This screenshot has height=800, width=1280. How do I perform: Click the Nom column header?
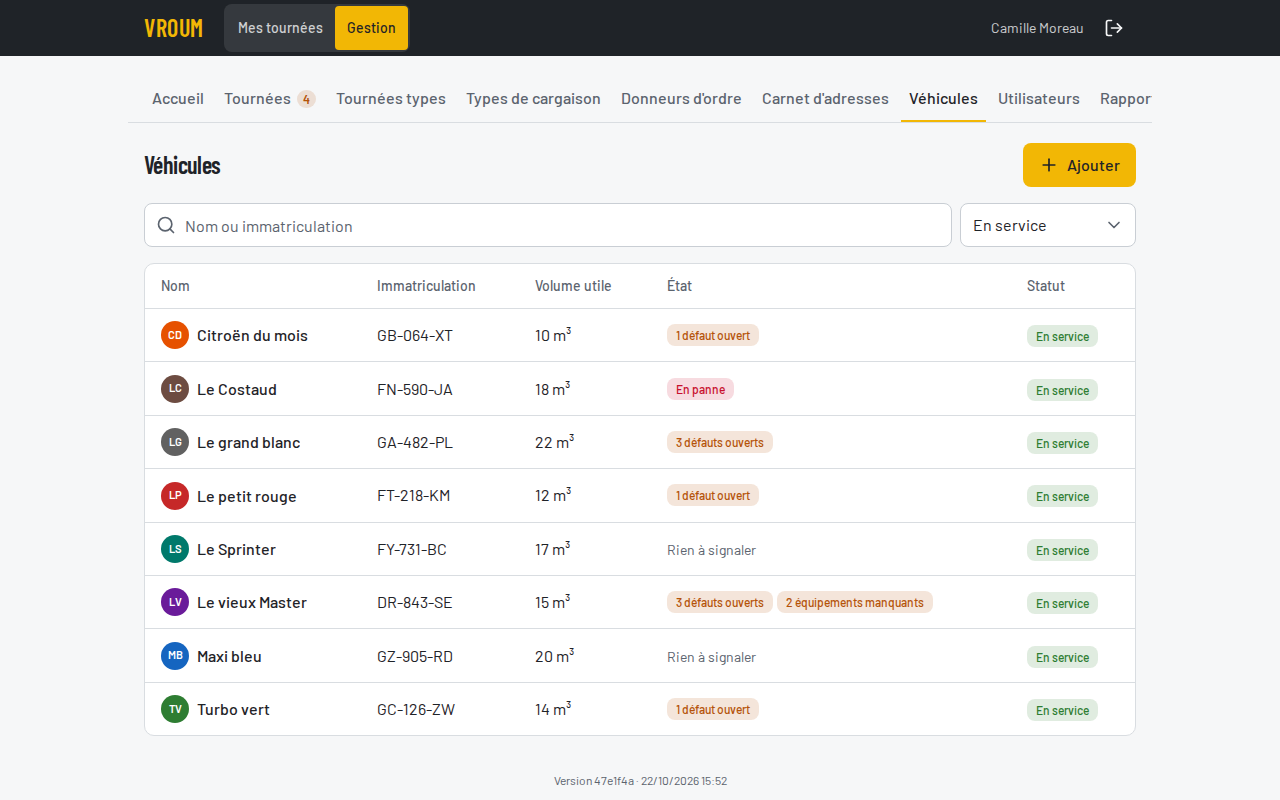coord(175,286)
